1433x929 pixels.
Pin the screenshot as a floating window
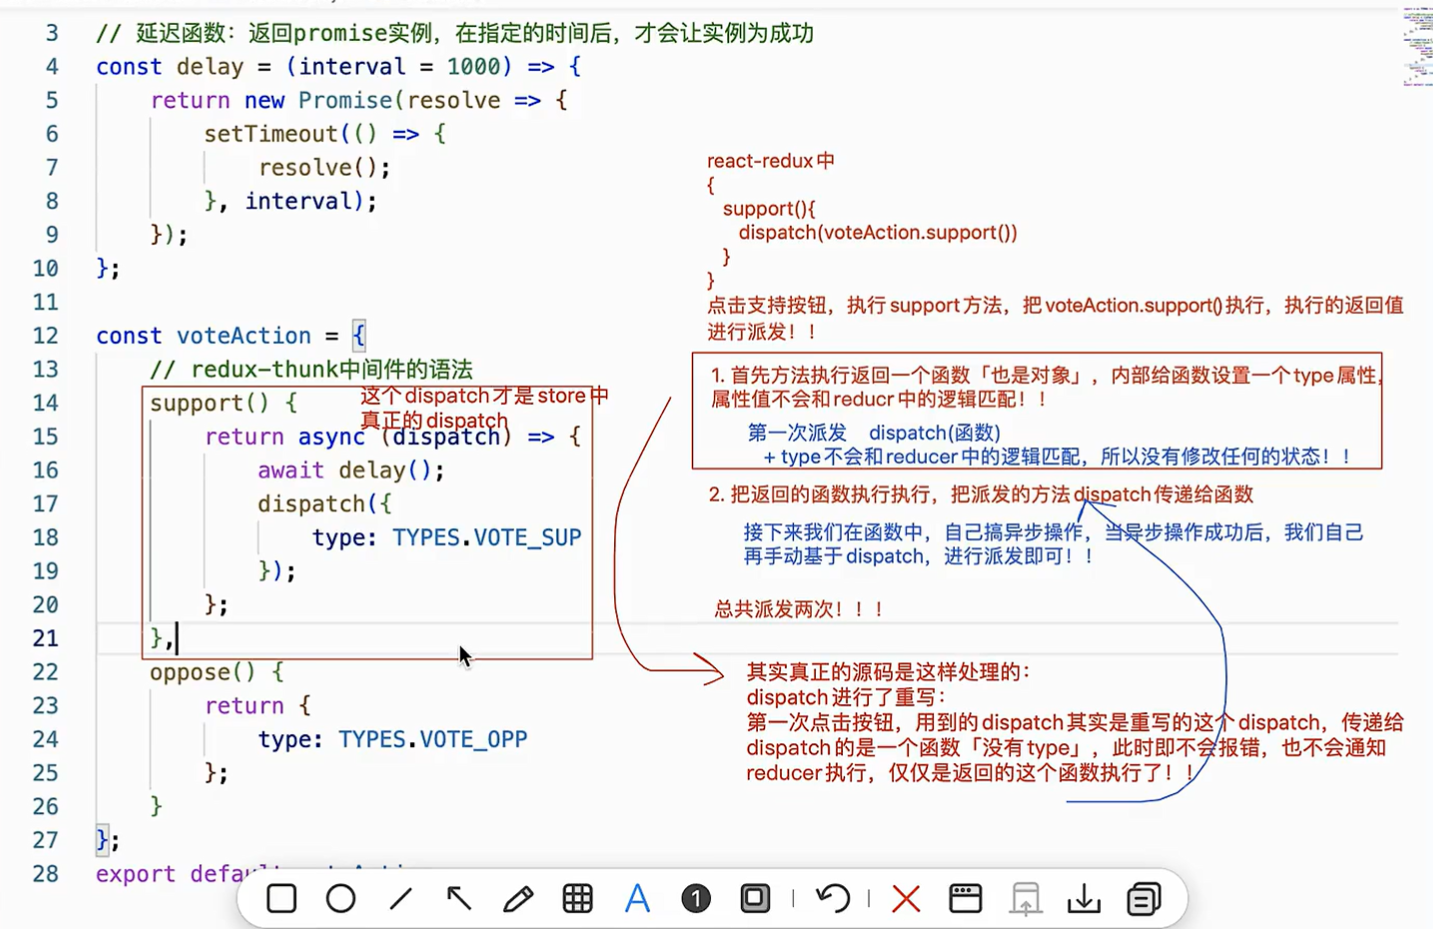pyautogui.click(x=965, y=899)
